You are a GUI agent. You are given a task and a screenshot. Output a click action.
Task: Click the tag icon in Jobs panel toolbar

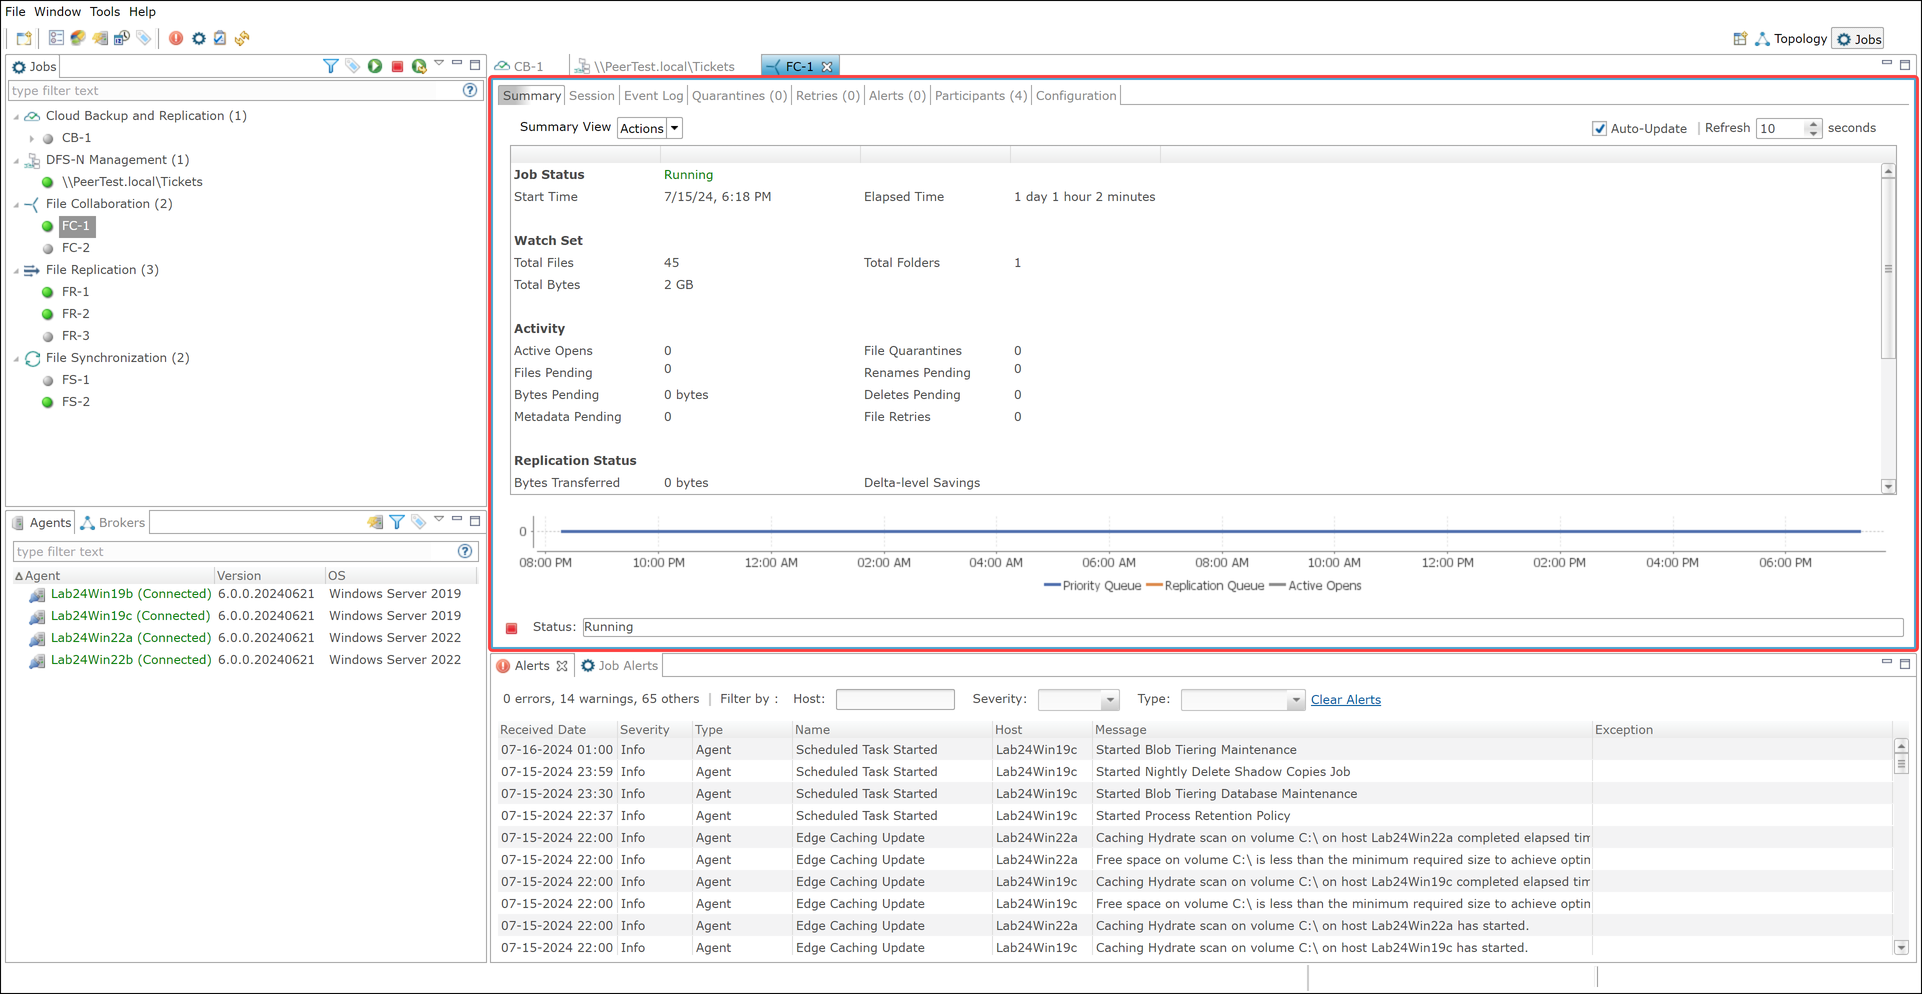(352, 66)
